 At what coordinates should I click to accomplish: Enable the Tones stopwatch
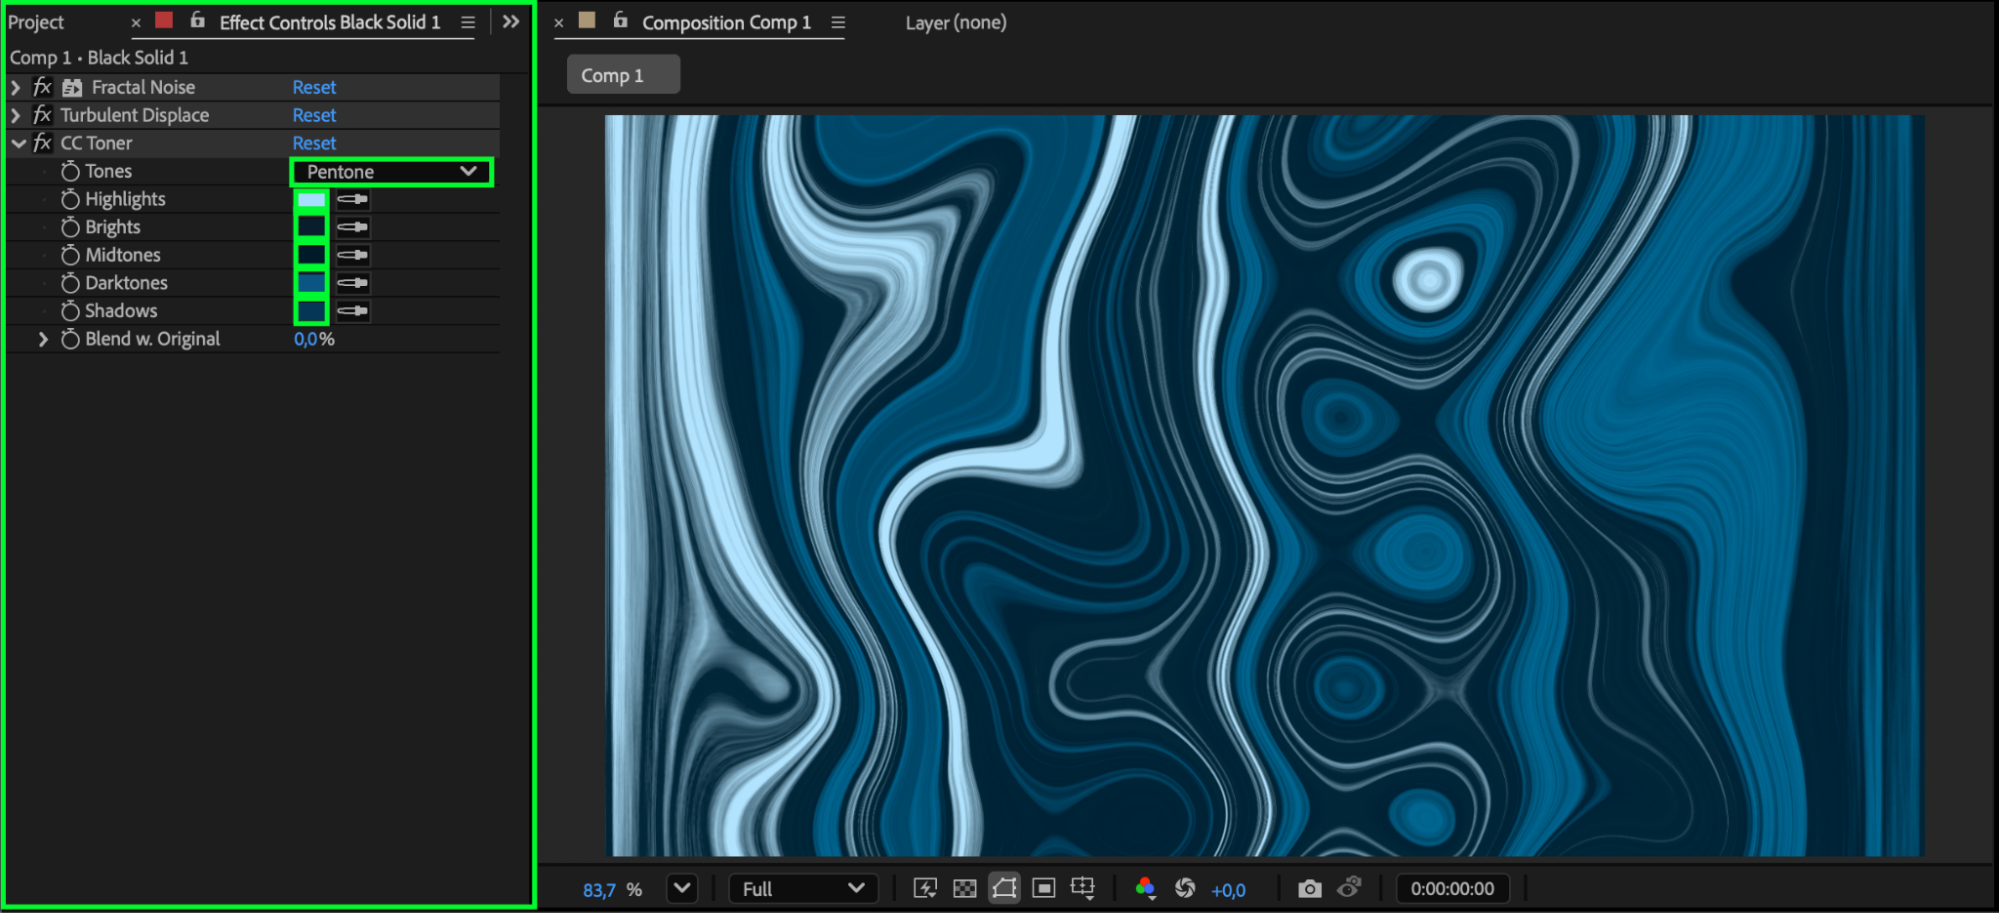[x=70, y=171]
